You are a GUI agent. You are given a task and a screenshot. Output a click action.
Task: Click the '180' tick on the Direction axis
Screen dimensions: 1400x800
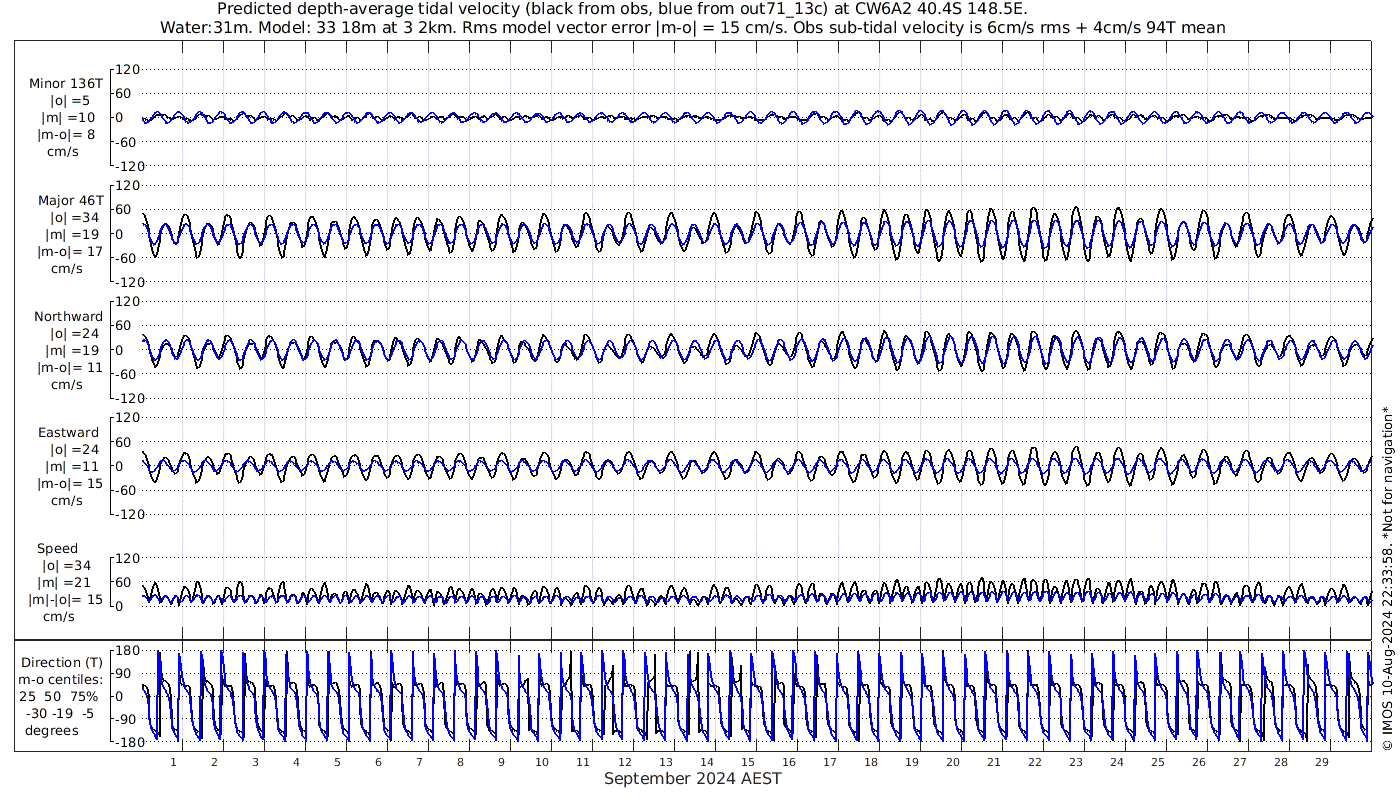(126, 651)
